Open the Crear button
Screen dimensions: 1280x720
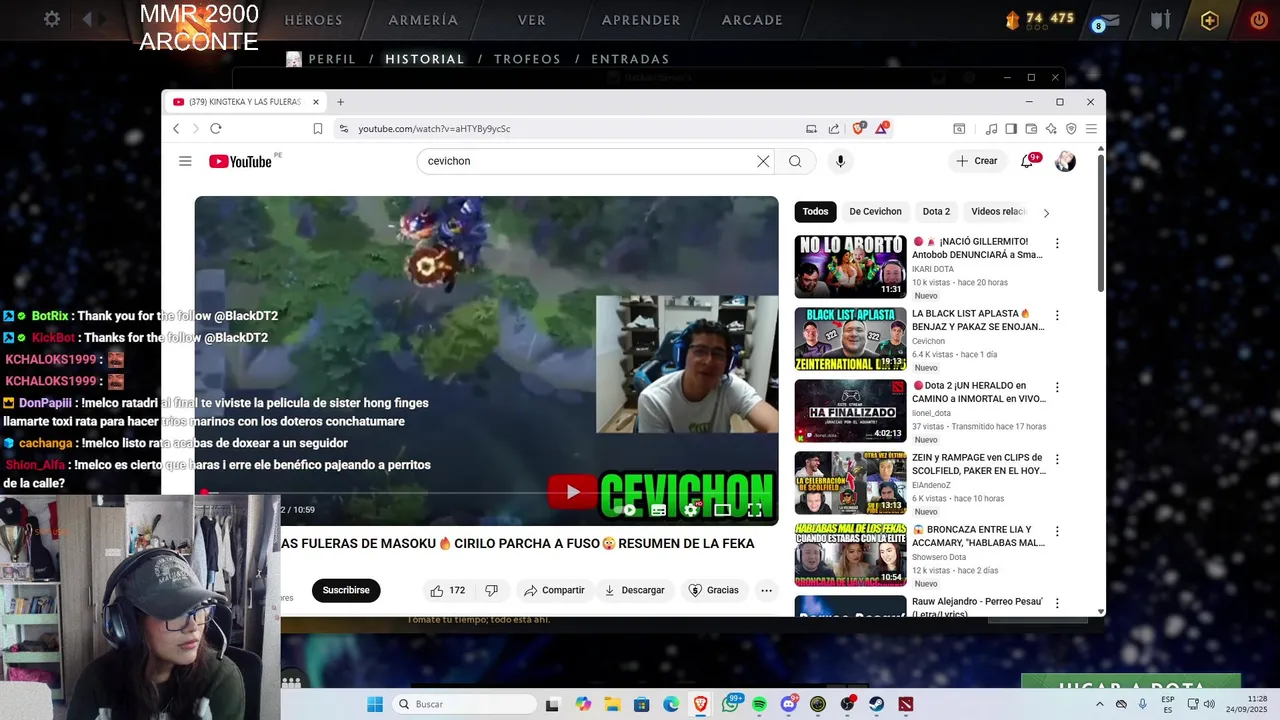(x=976, y=161)
